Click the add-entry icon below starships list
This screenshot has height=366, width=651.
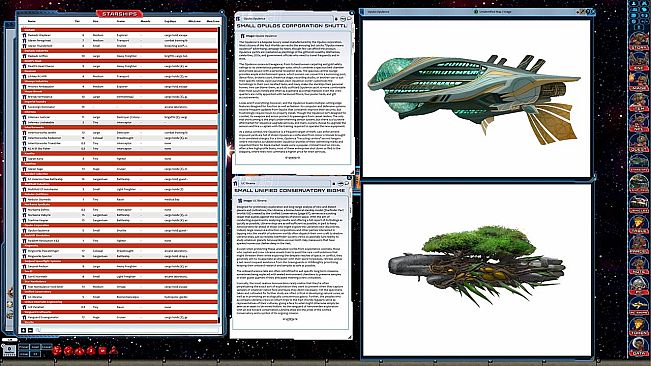[x=23, y=330]
